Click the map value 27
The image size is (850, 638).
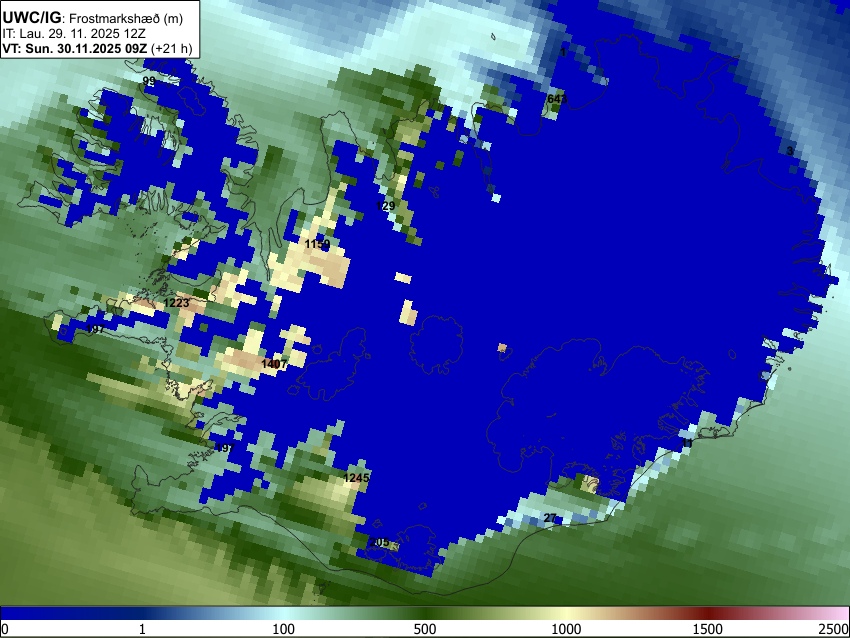[550, 518]
